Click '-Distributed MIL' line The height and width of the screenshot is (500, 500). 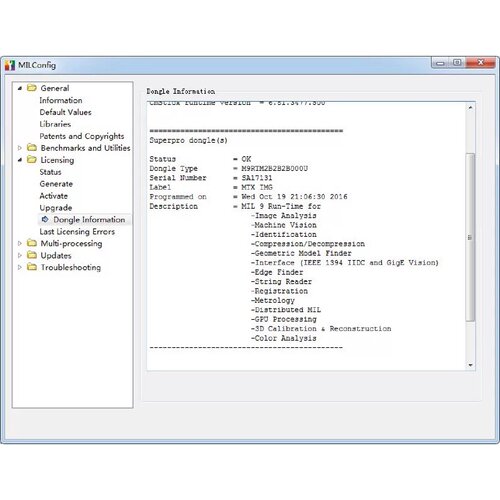286,310
